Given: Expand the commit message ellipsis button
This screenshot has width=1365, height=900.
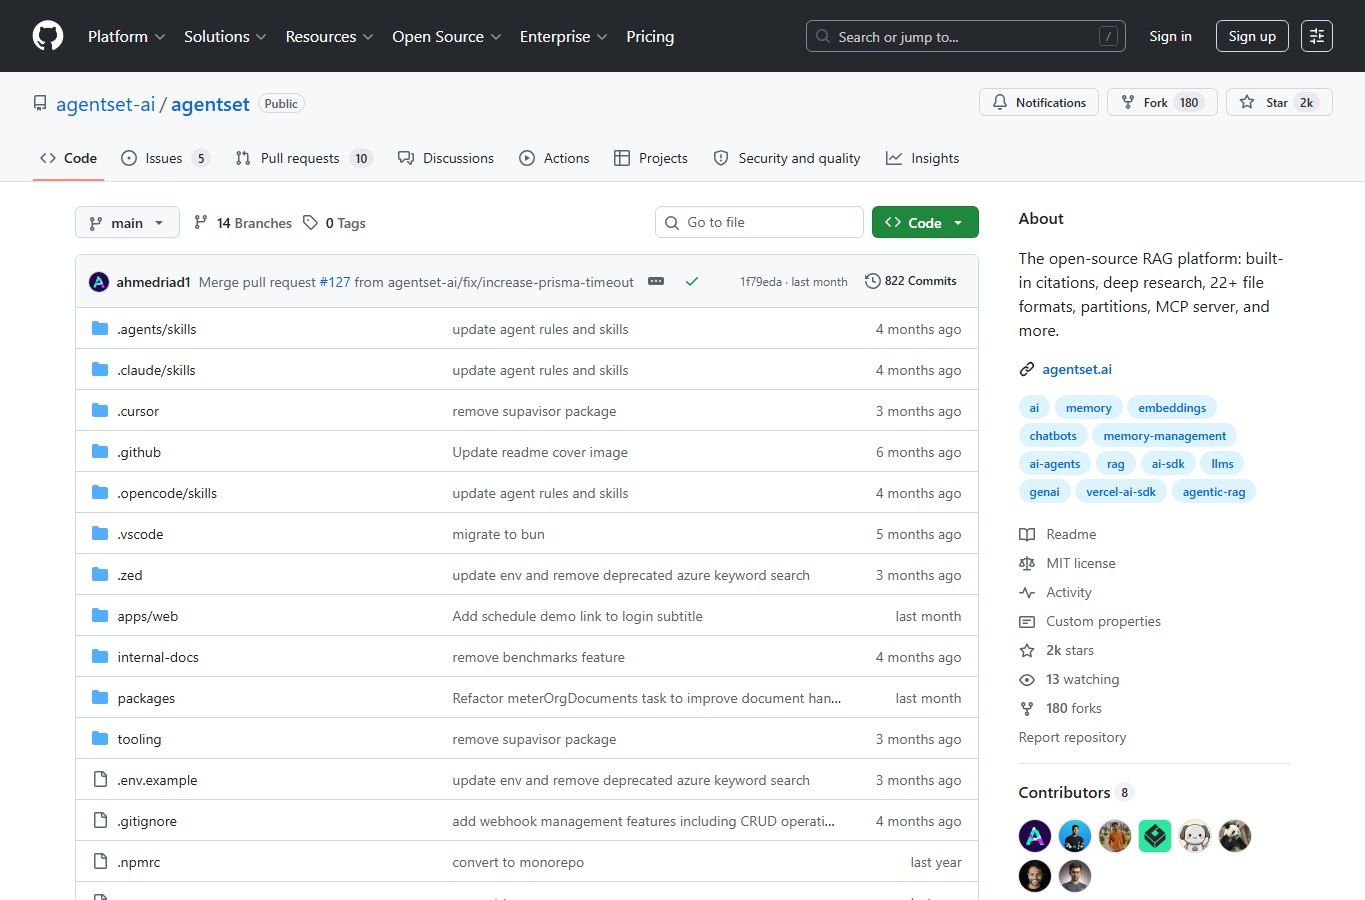Looking at the screenshot, I should [x=656, y=281].
